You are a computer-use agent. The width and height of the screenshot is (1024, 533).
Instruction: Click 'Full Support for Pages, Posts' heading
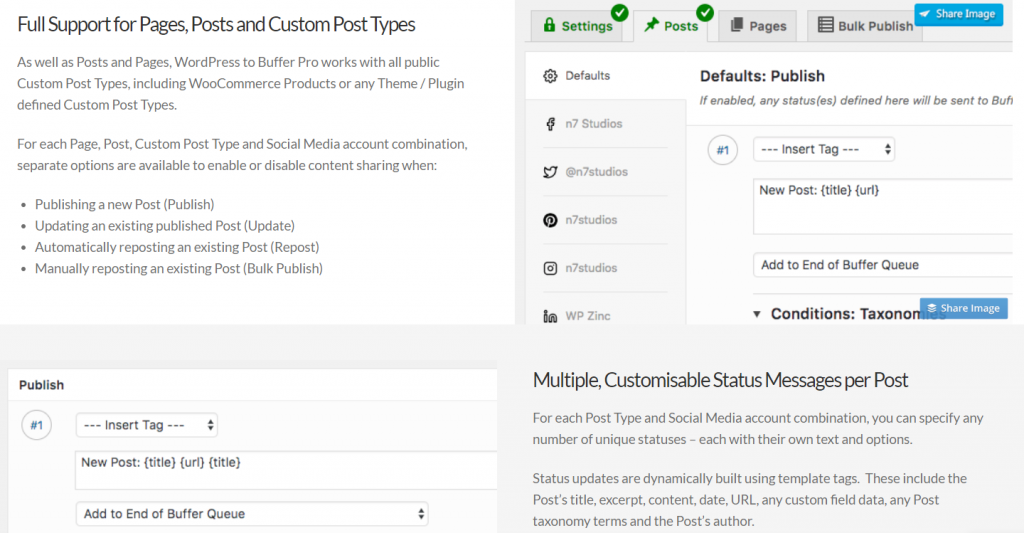coord(216,24)
